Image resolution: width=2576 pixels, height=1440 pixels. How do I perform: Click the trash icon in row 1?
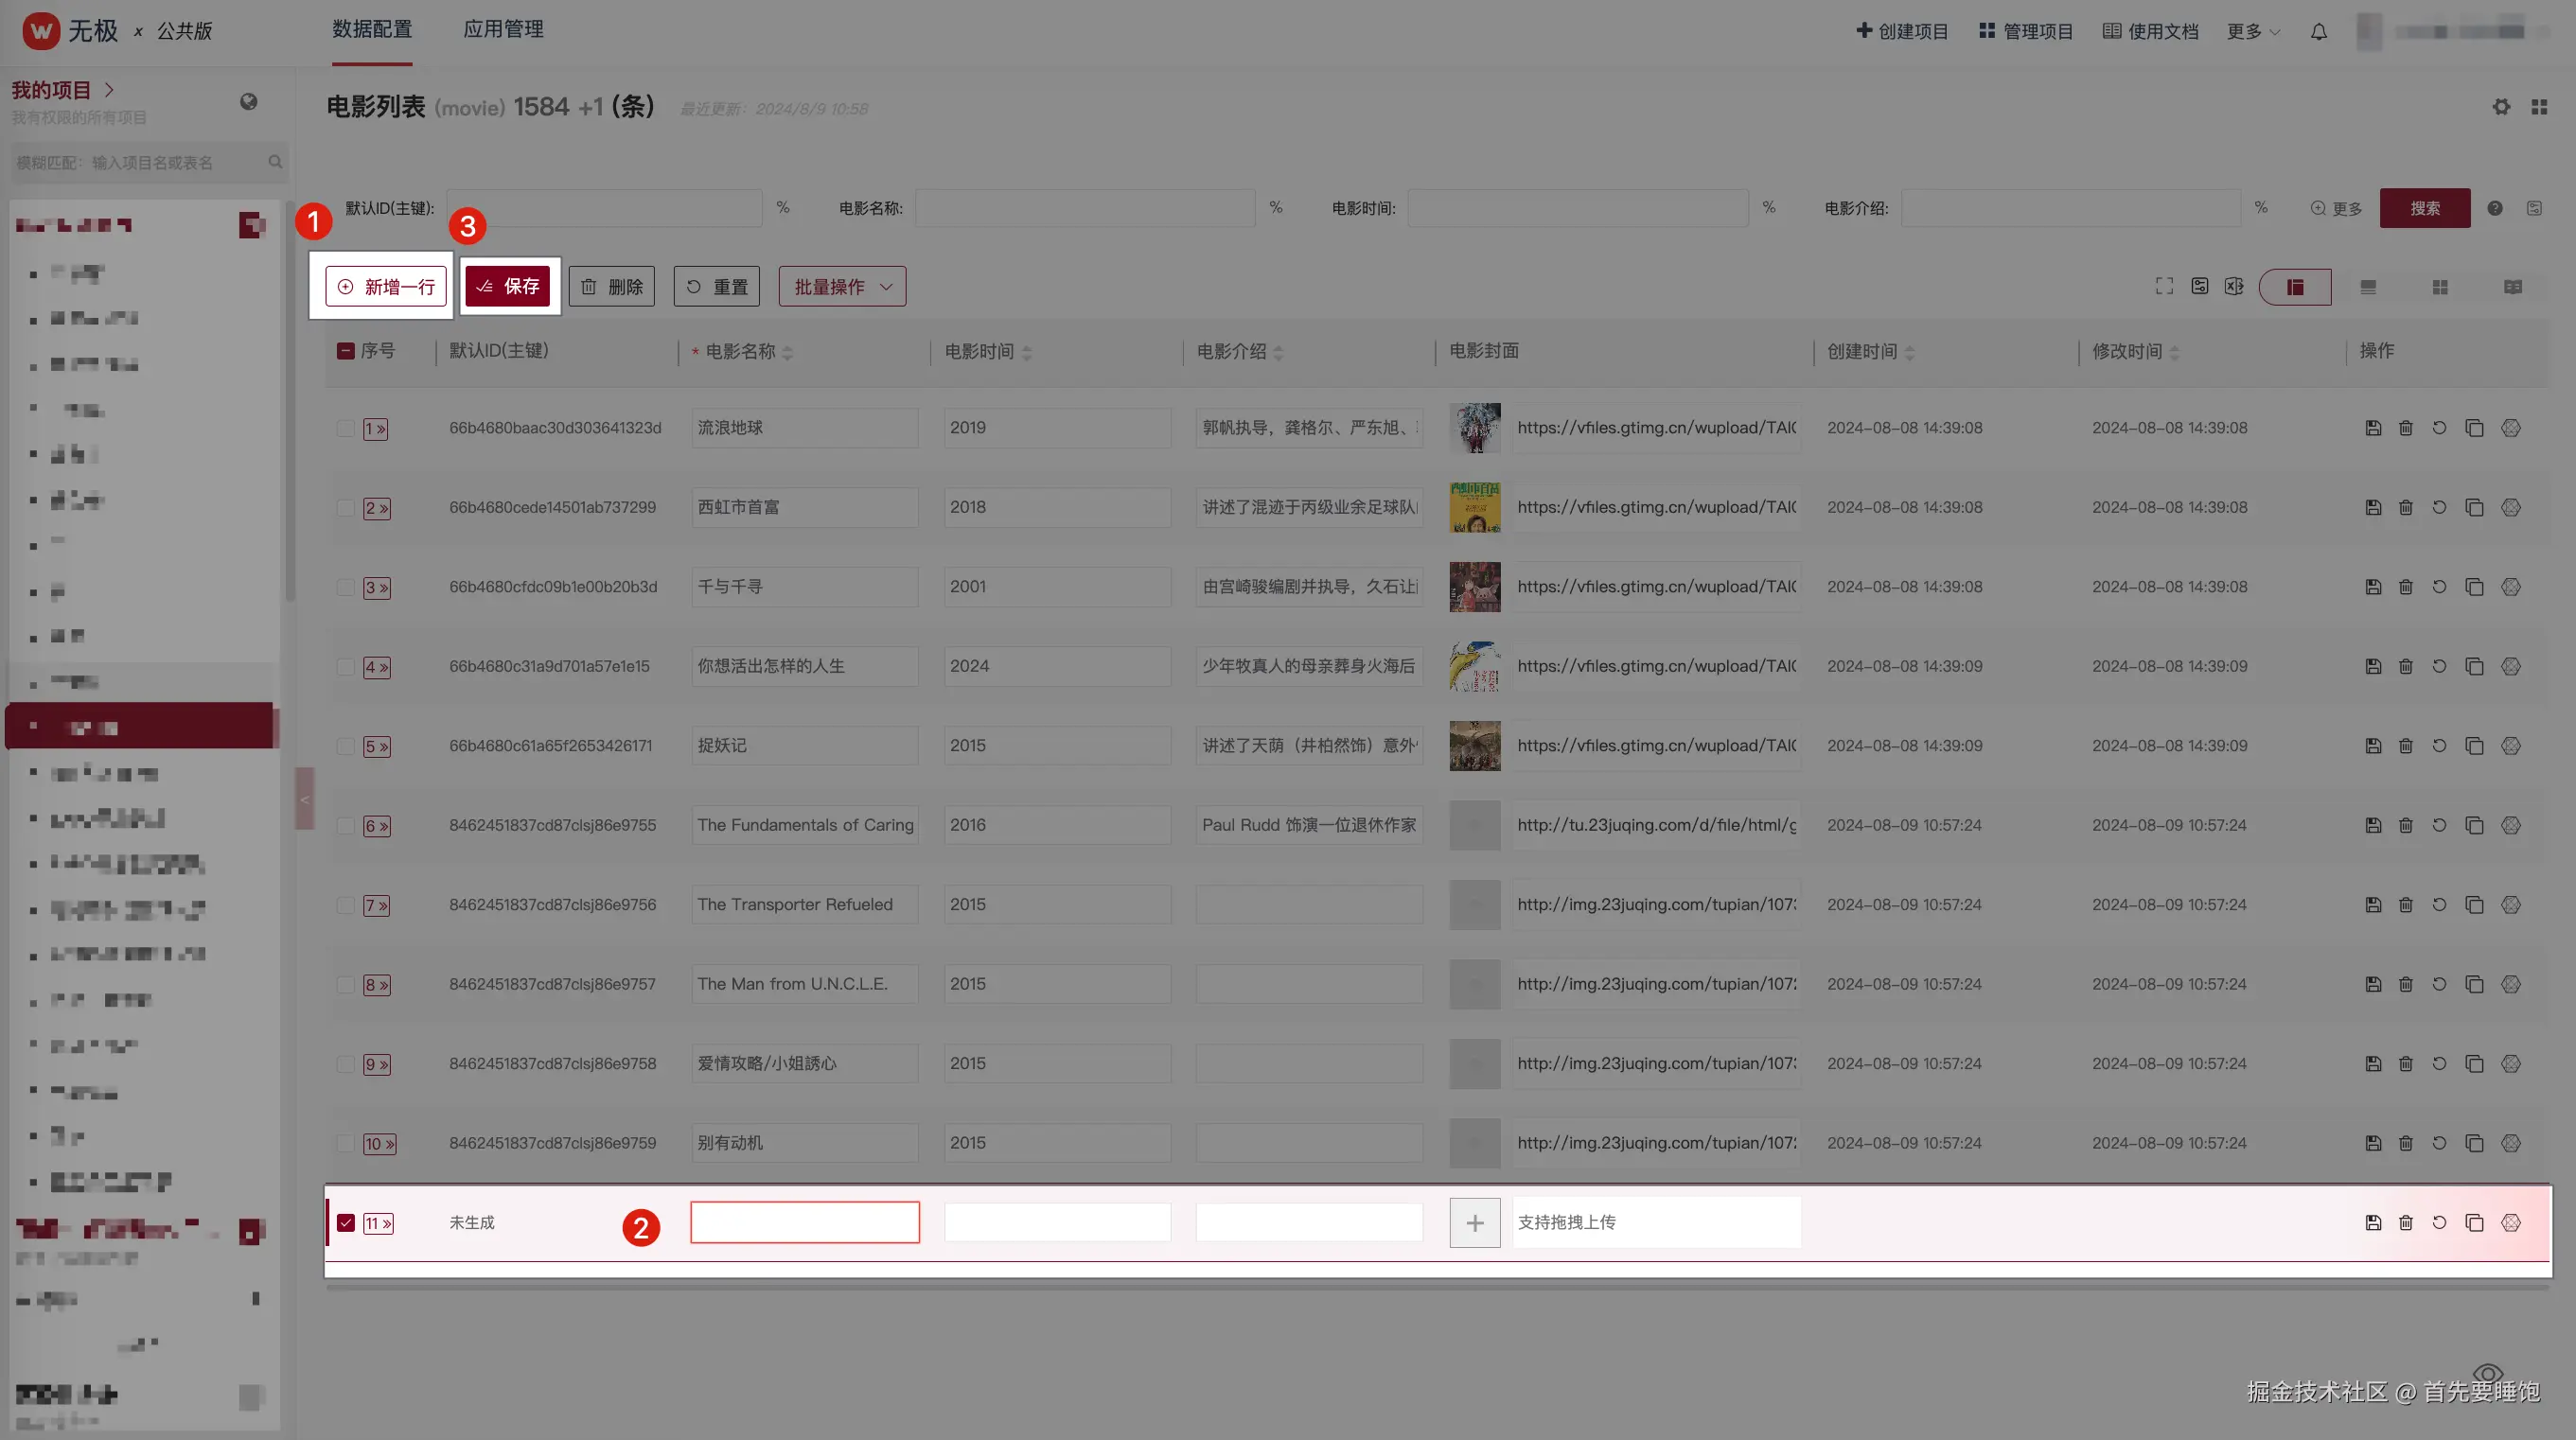coord(2406,428)
